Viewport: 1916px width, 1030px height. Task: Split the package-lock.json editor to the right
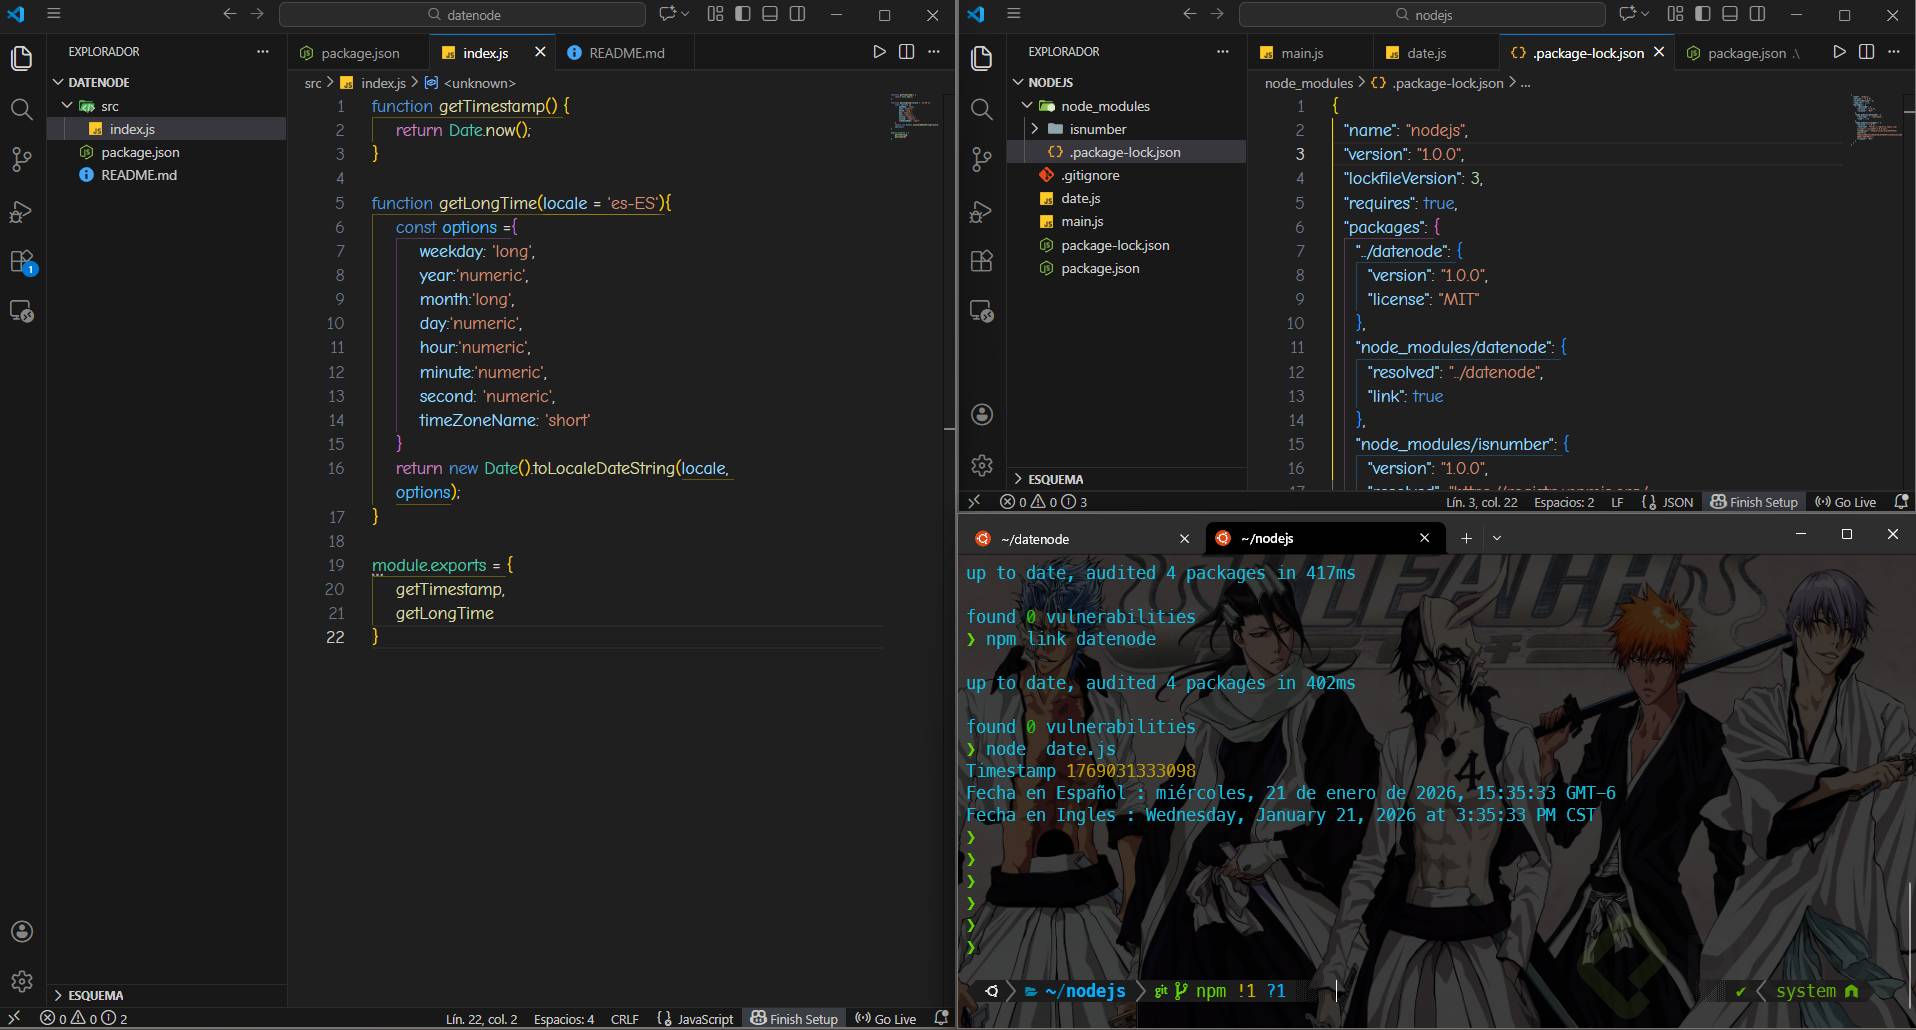(x=1866, y=52)
